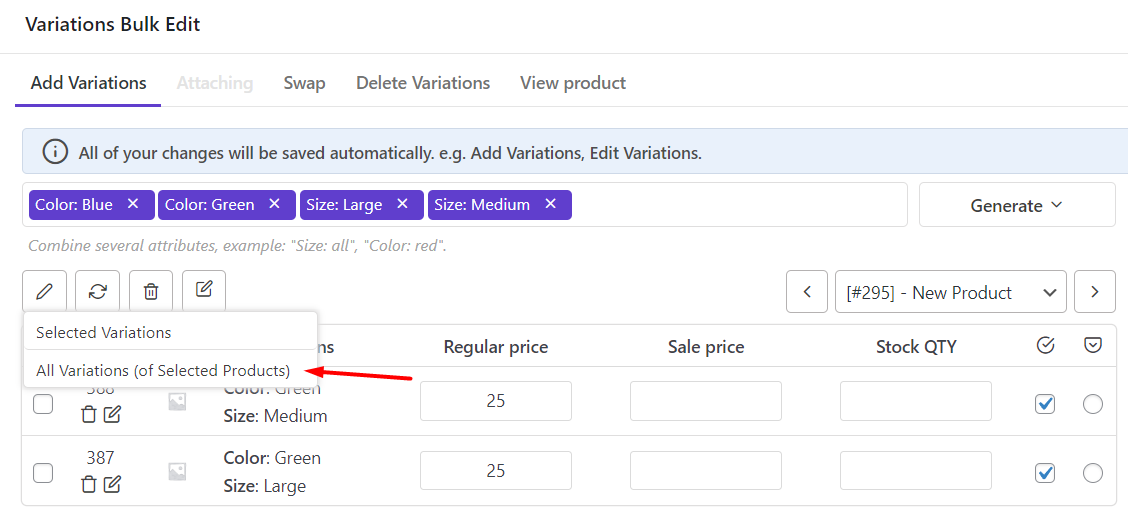
Task: Go to the previous product arrow
Action: (807, 292)
